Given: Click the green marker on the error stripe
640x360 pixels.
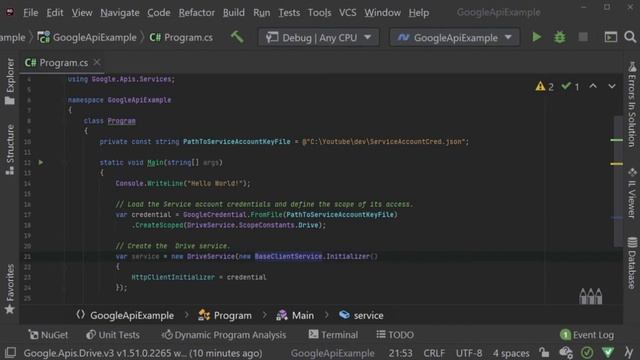Looking at the screenshot, I should pos(617,140).
